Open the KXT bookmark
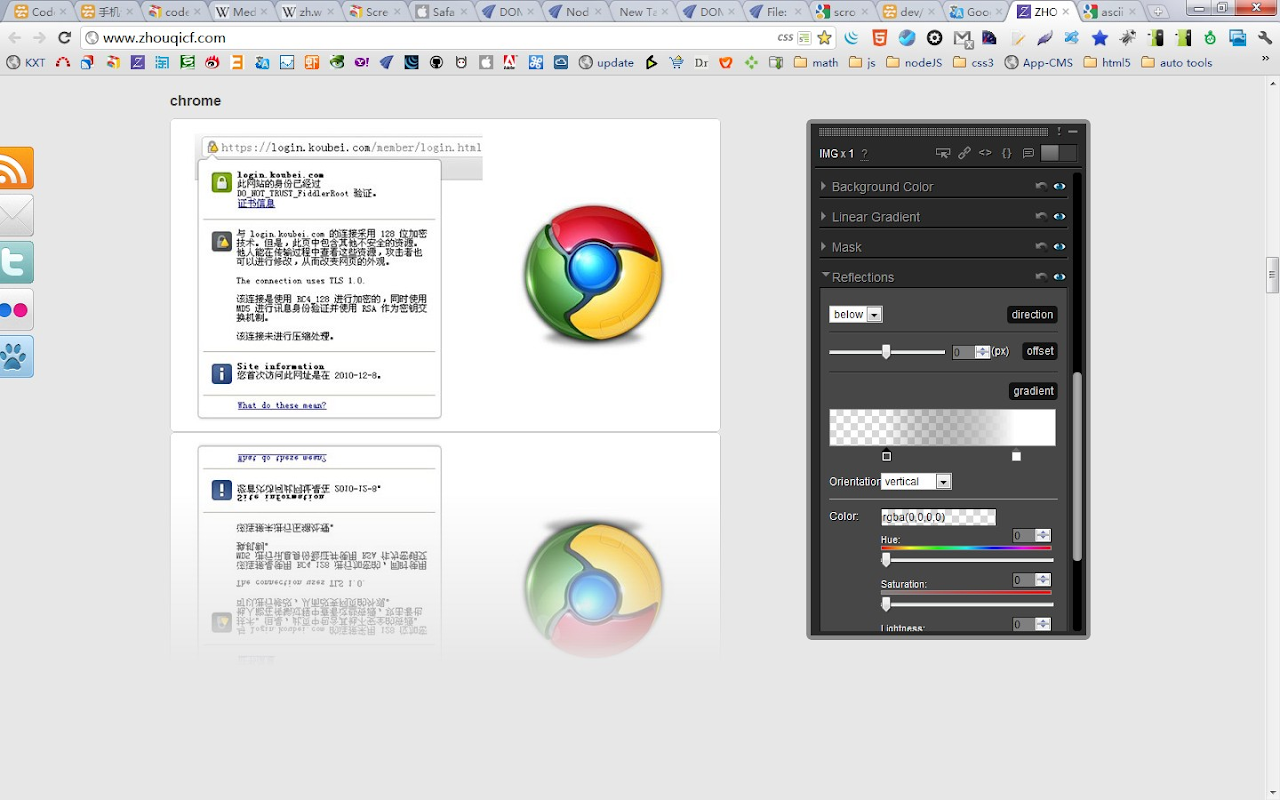 pos(26,62)
